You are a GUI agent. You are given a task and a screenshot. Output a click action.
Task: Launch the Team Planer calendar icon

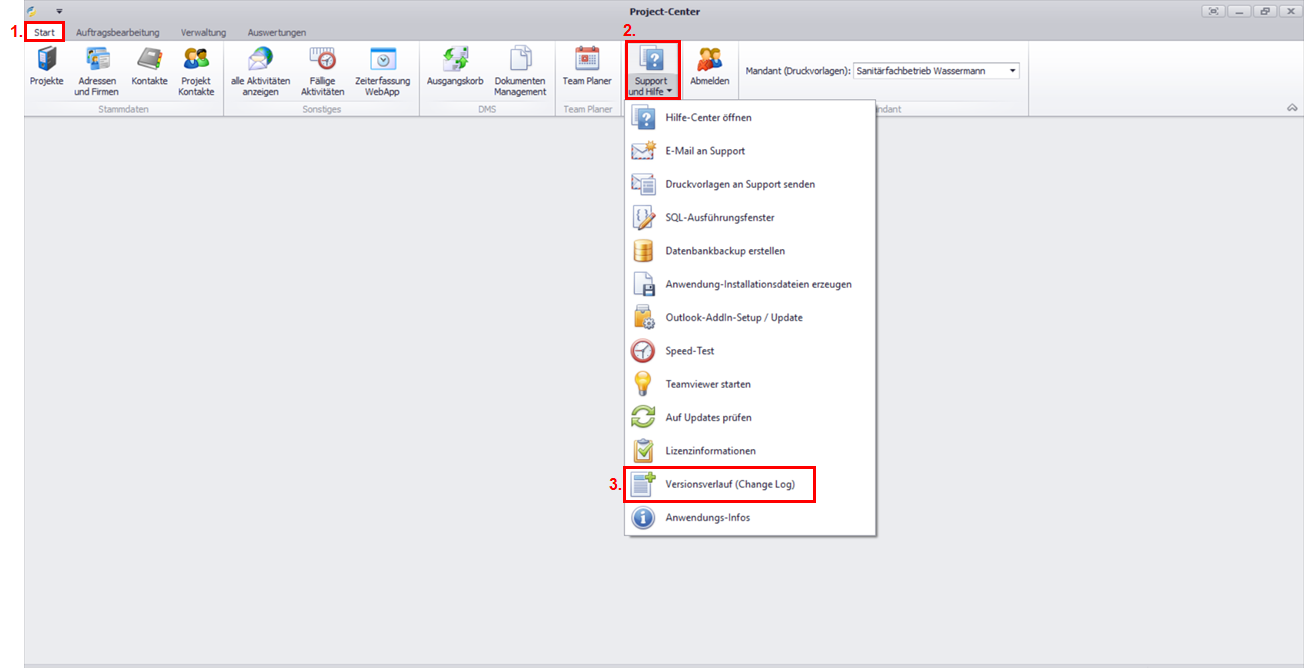tap(587, 60)
